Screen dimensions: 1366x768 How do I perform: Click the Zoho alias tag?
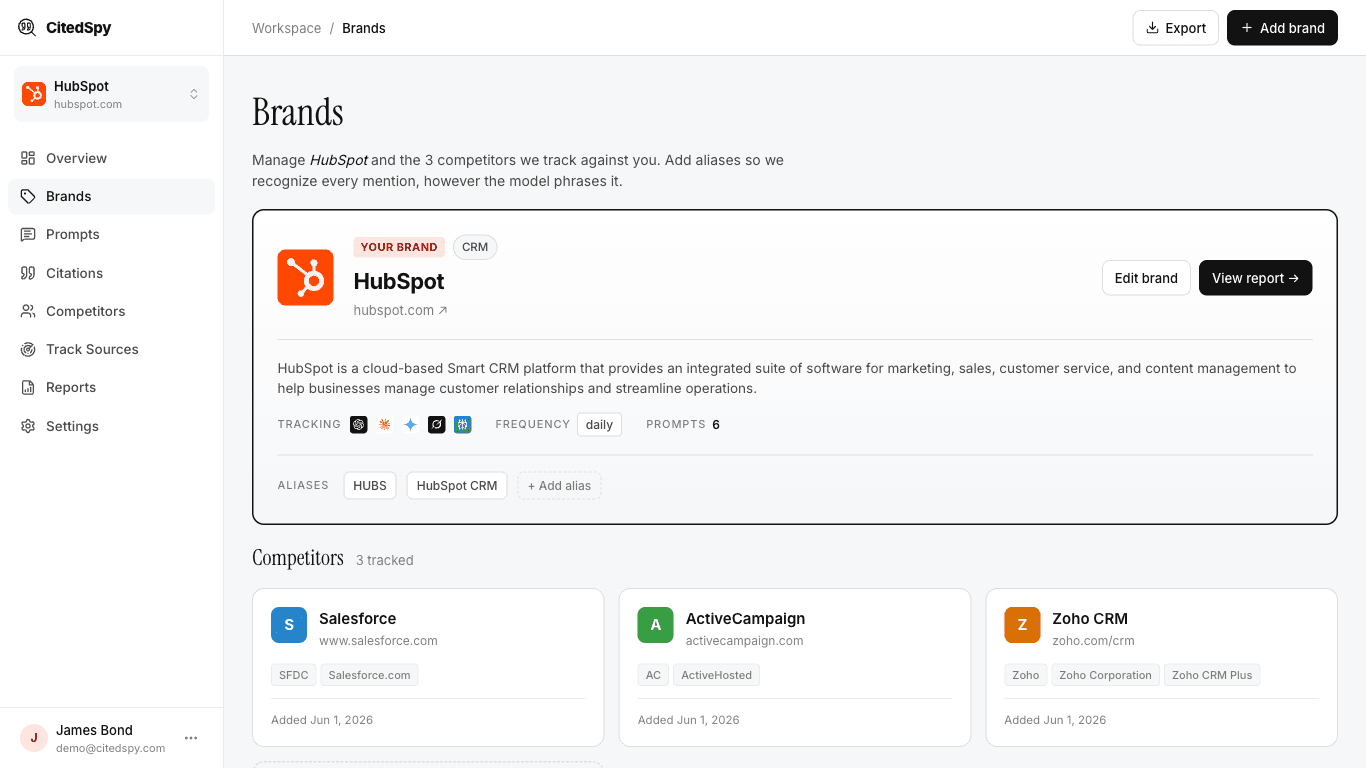point(1026,675)
